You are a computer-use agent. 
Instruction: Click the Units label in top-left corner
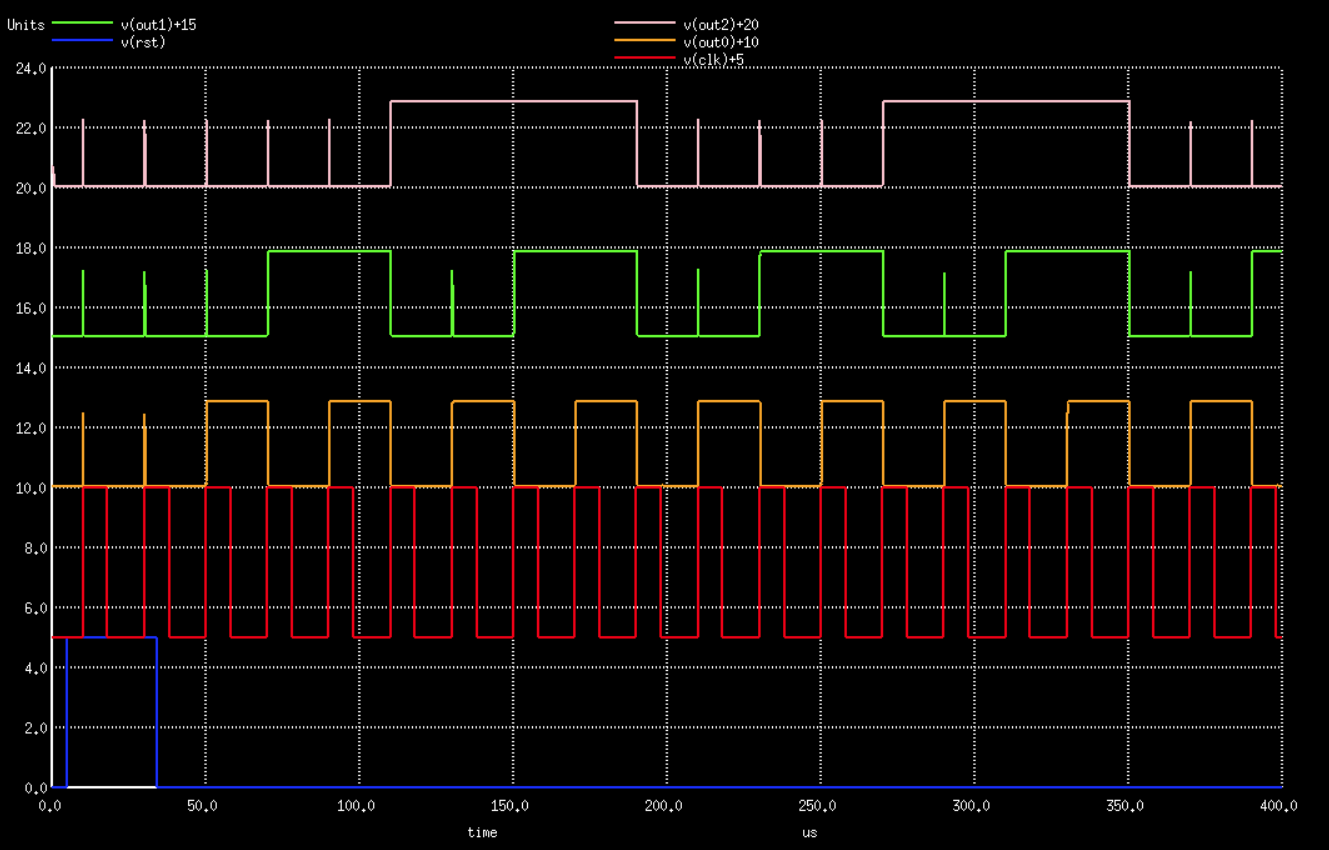pos(26,24)
